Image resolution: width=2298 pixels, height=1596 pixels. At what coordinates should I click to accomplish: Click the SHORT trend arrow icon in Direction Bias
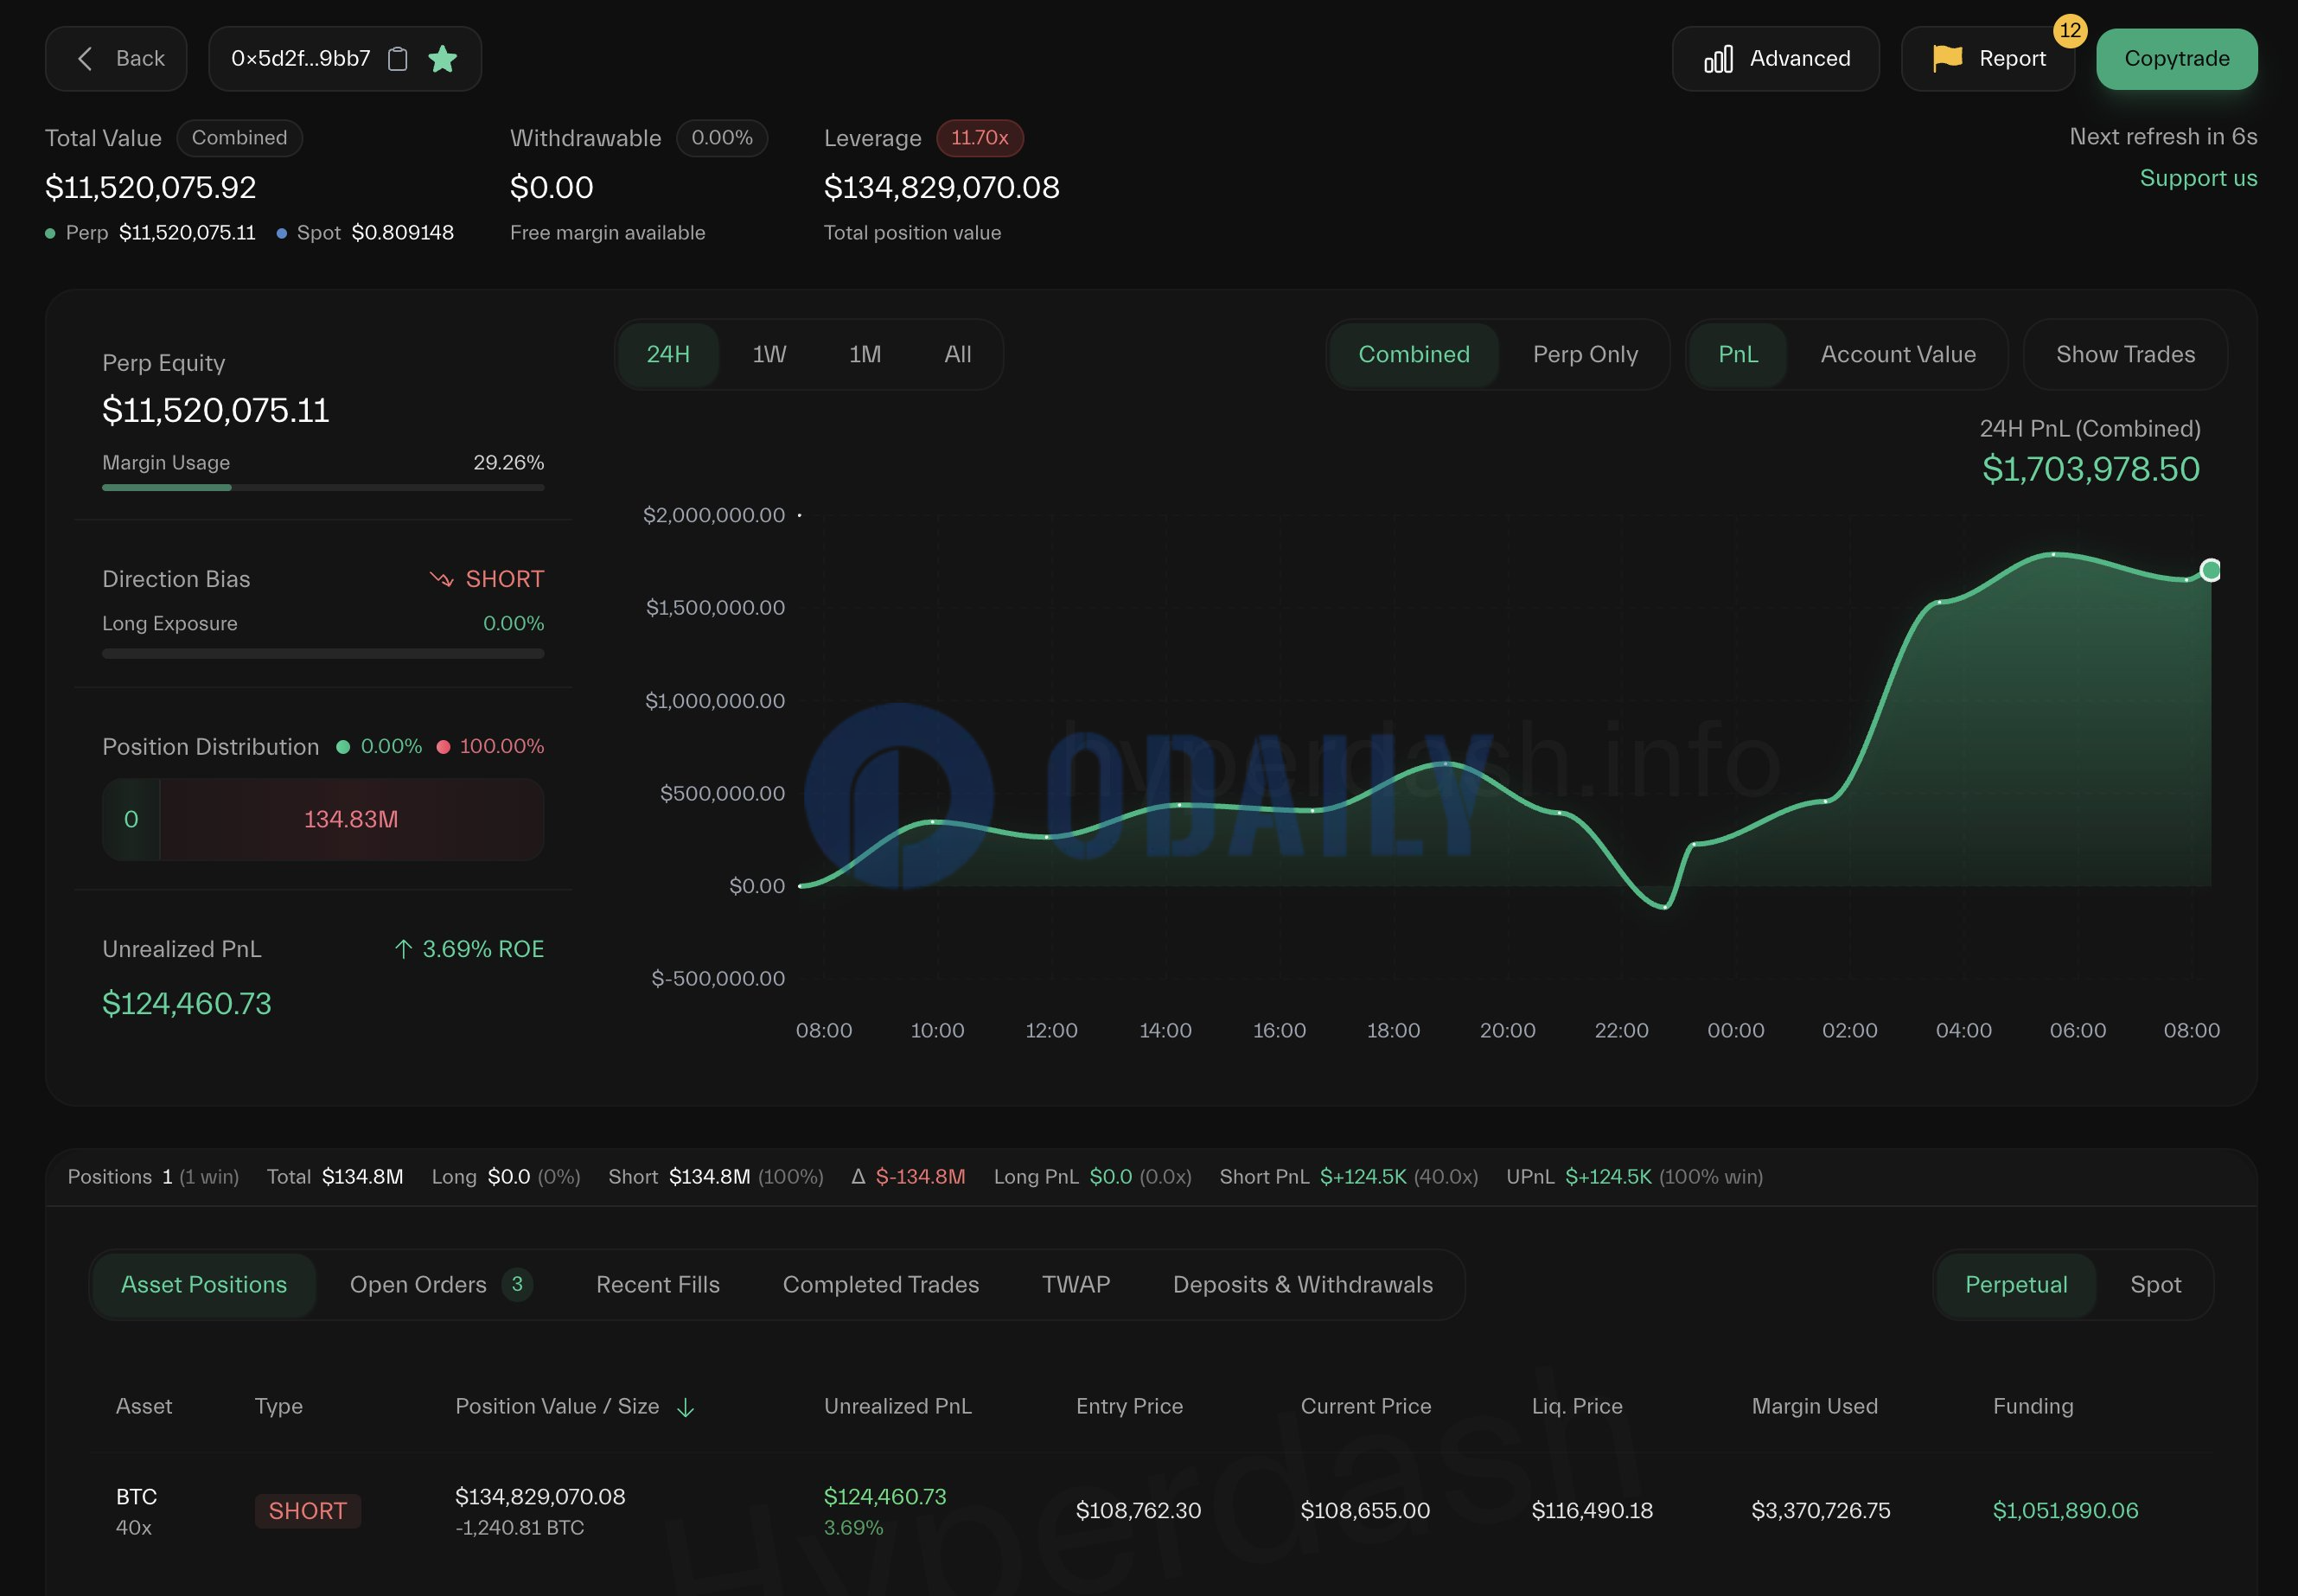[441, 579]
